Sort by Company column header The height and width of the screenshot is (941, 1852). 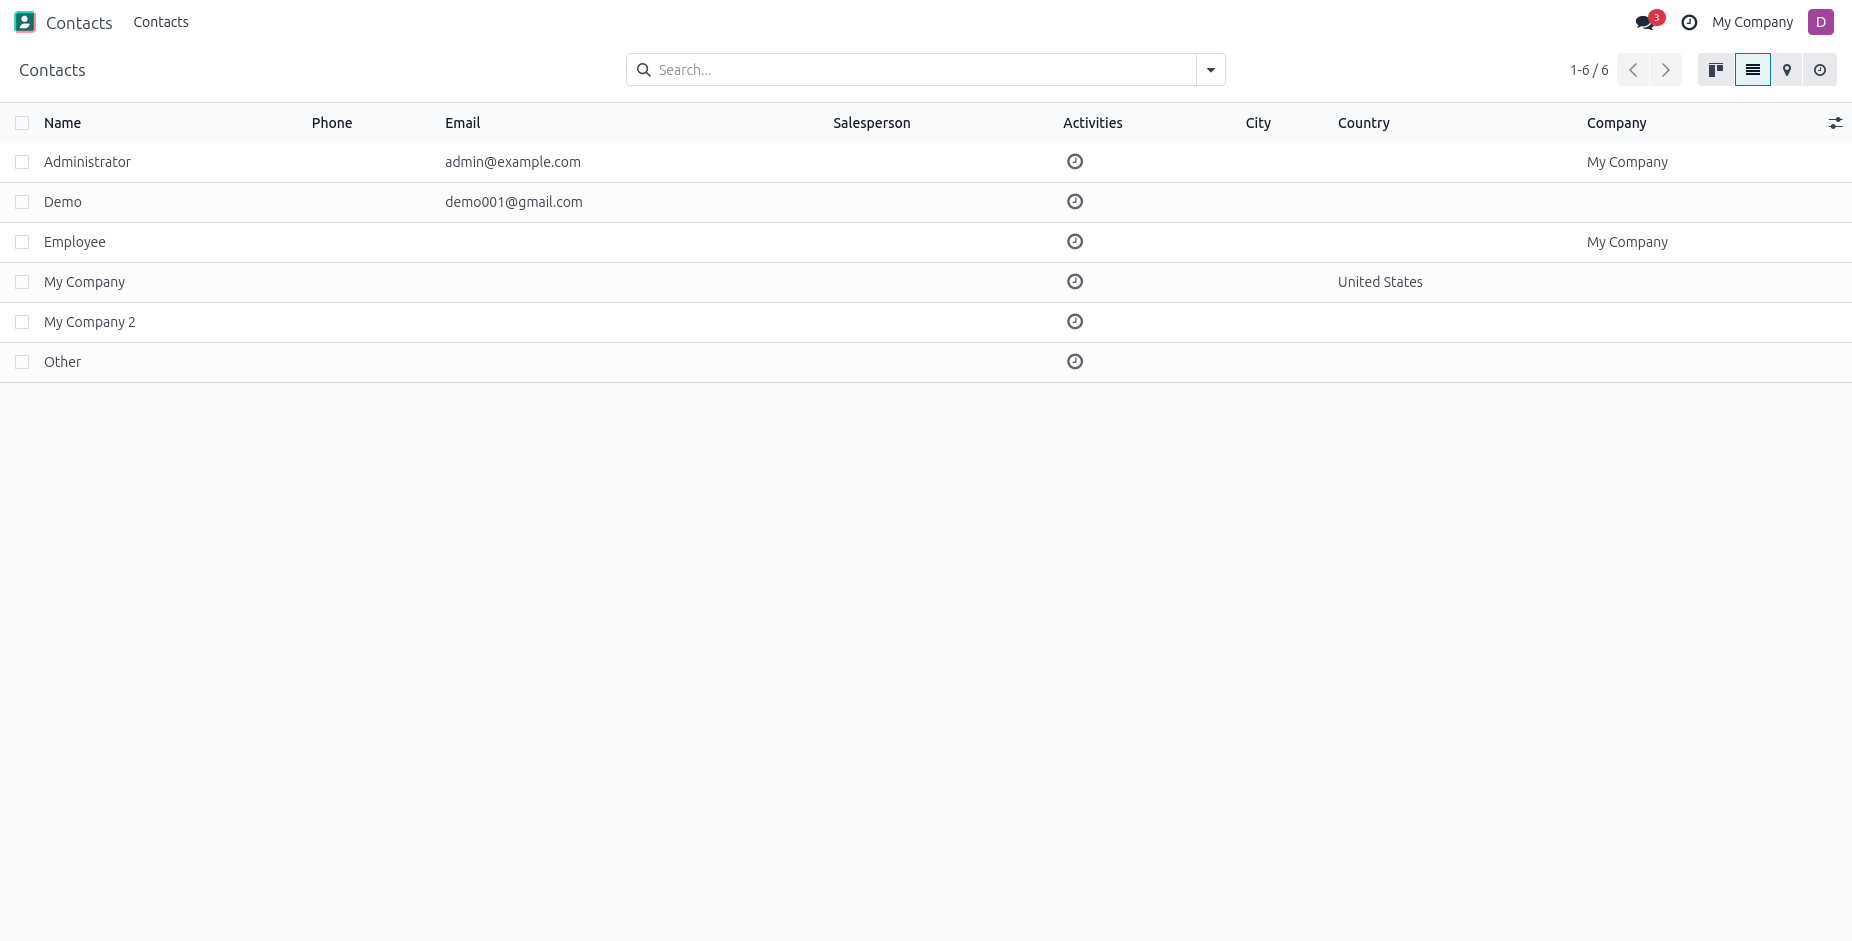tap(1616, 123)
